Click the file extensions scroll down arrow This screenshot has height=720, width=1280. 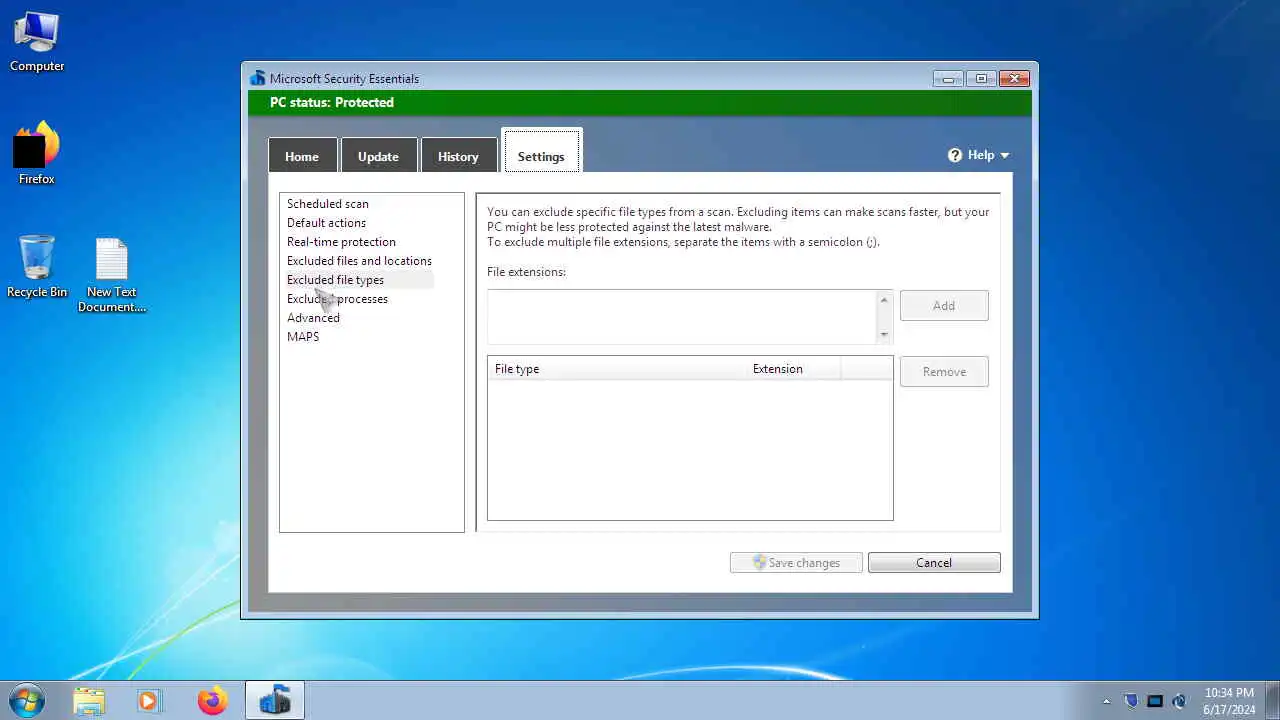(x=884, y=334)
